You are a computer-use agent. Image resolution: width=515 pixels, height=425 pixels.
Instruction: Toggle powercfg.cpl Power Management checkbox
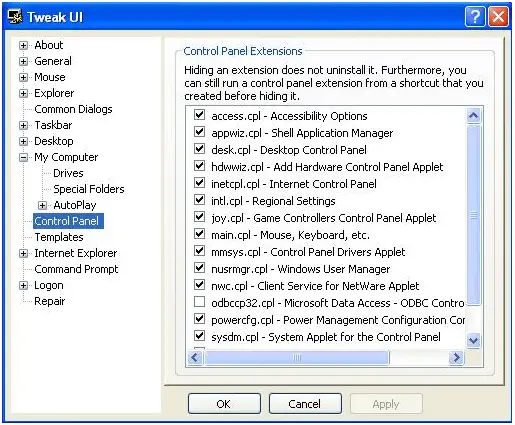(199, 319)
